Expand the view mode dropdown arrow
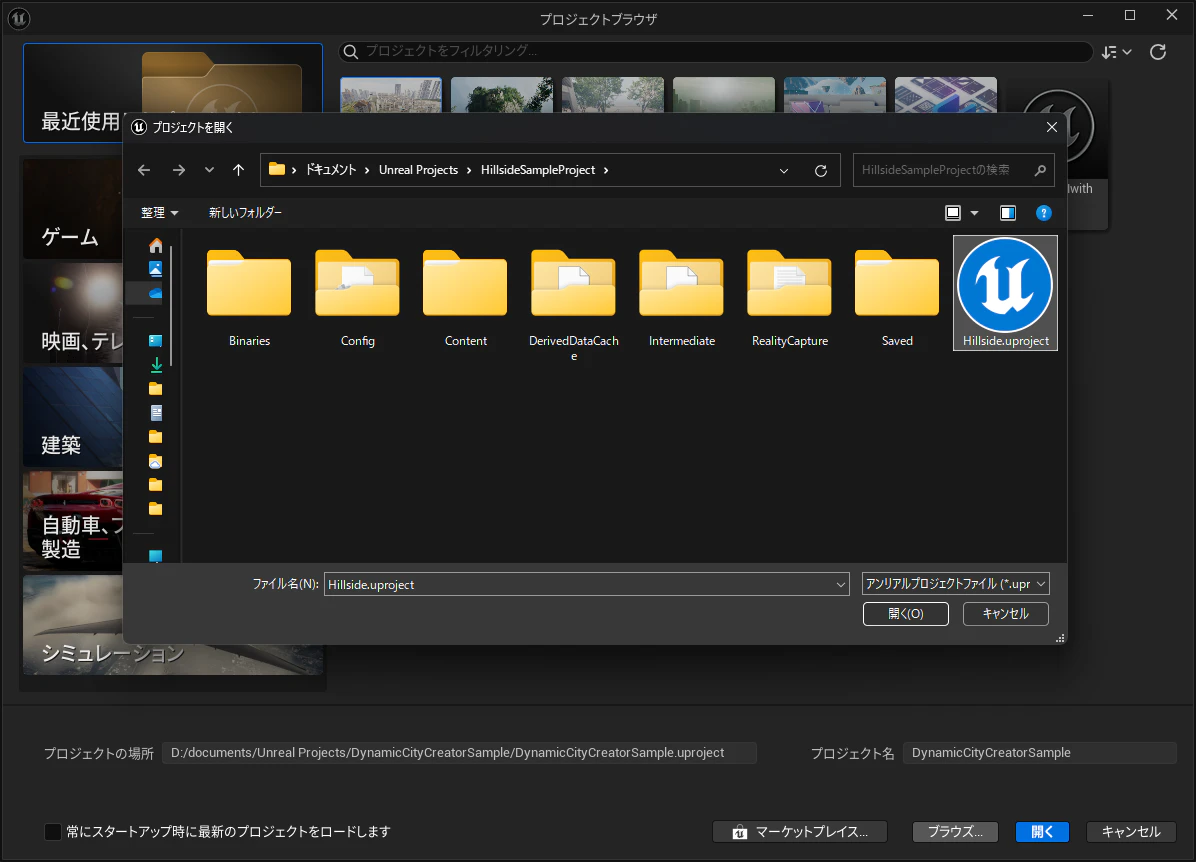 point(974,213)
